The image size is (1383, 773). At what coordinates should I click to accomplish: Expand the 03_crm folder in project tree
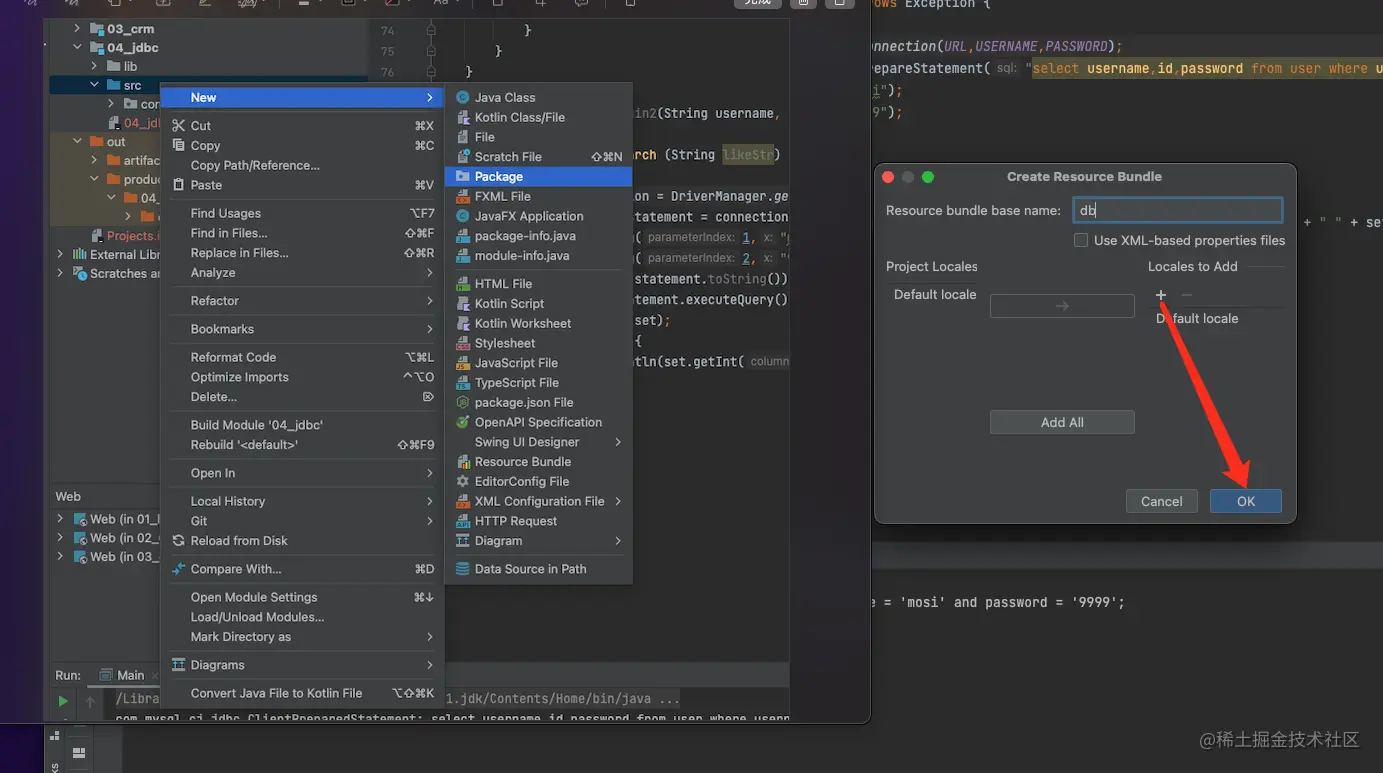[77, 29]
